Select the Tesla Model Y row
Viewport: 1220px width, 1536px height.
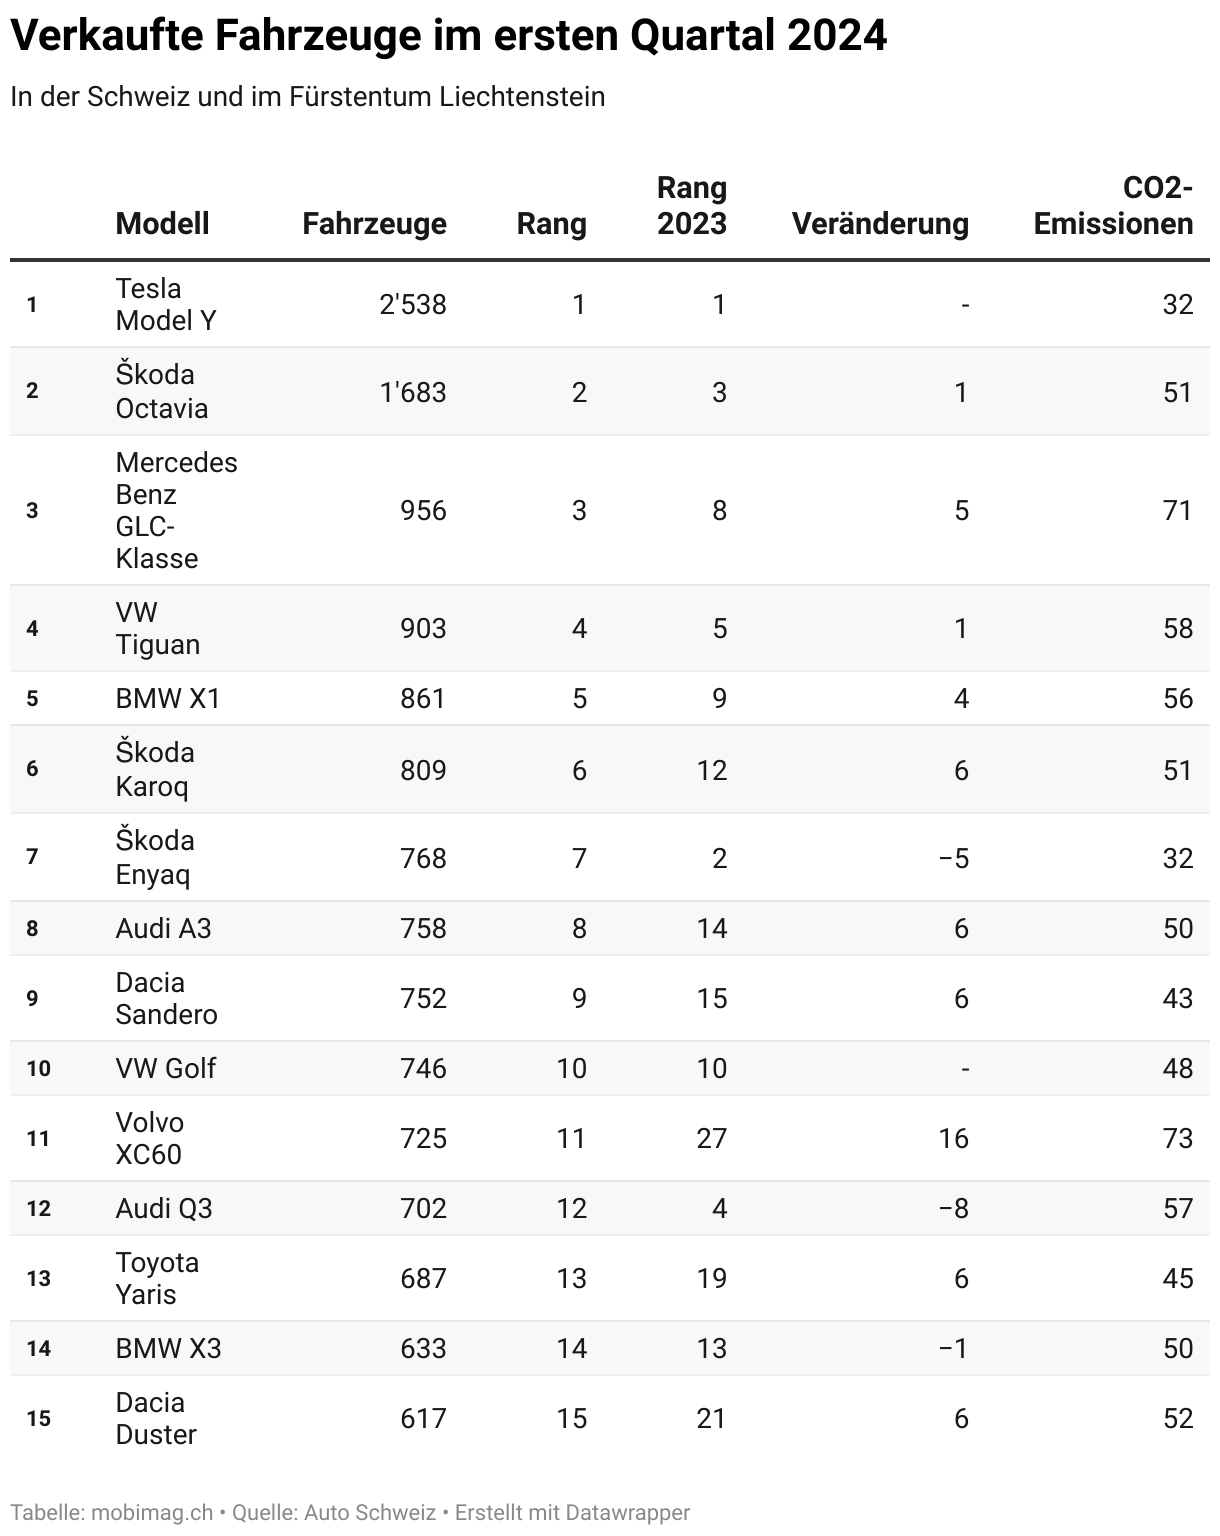(x=610, y=304)
